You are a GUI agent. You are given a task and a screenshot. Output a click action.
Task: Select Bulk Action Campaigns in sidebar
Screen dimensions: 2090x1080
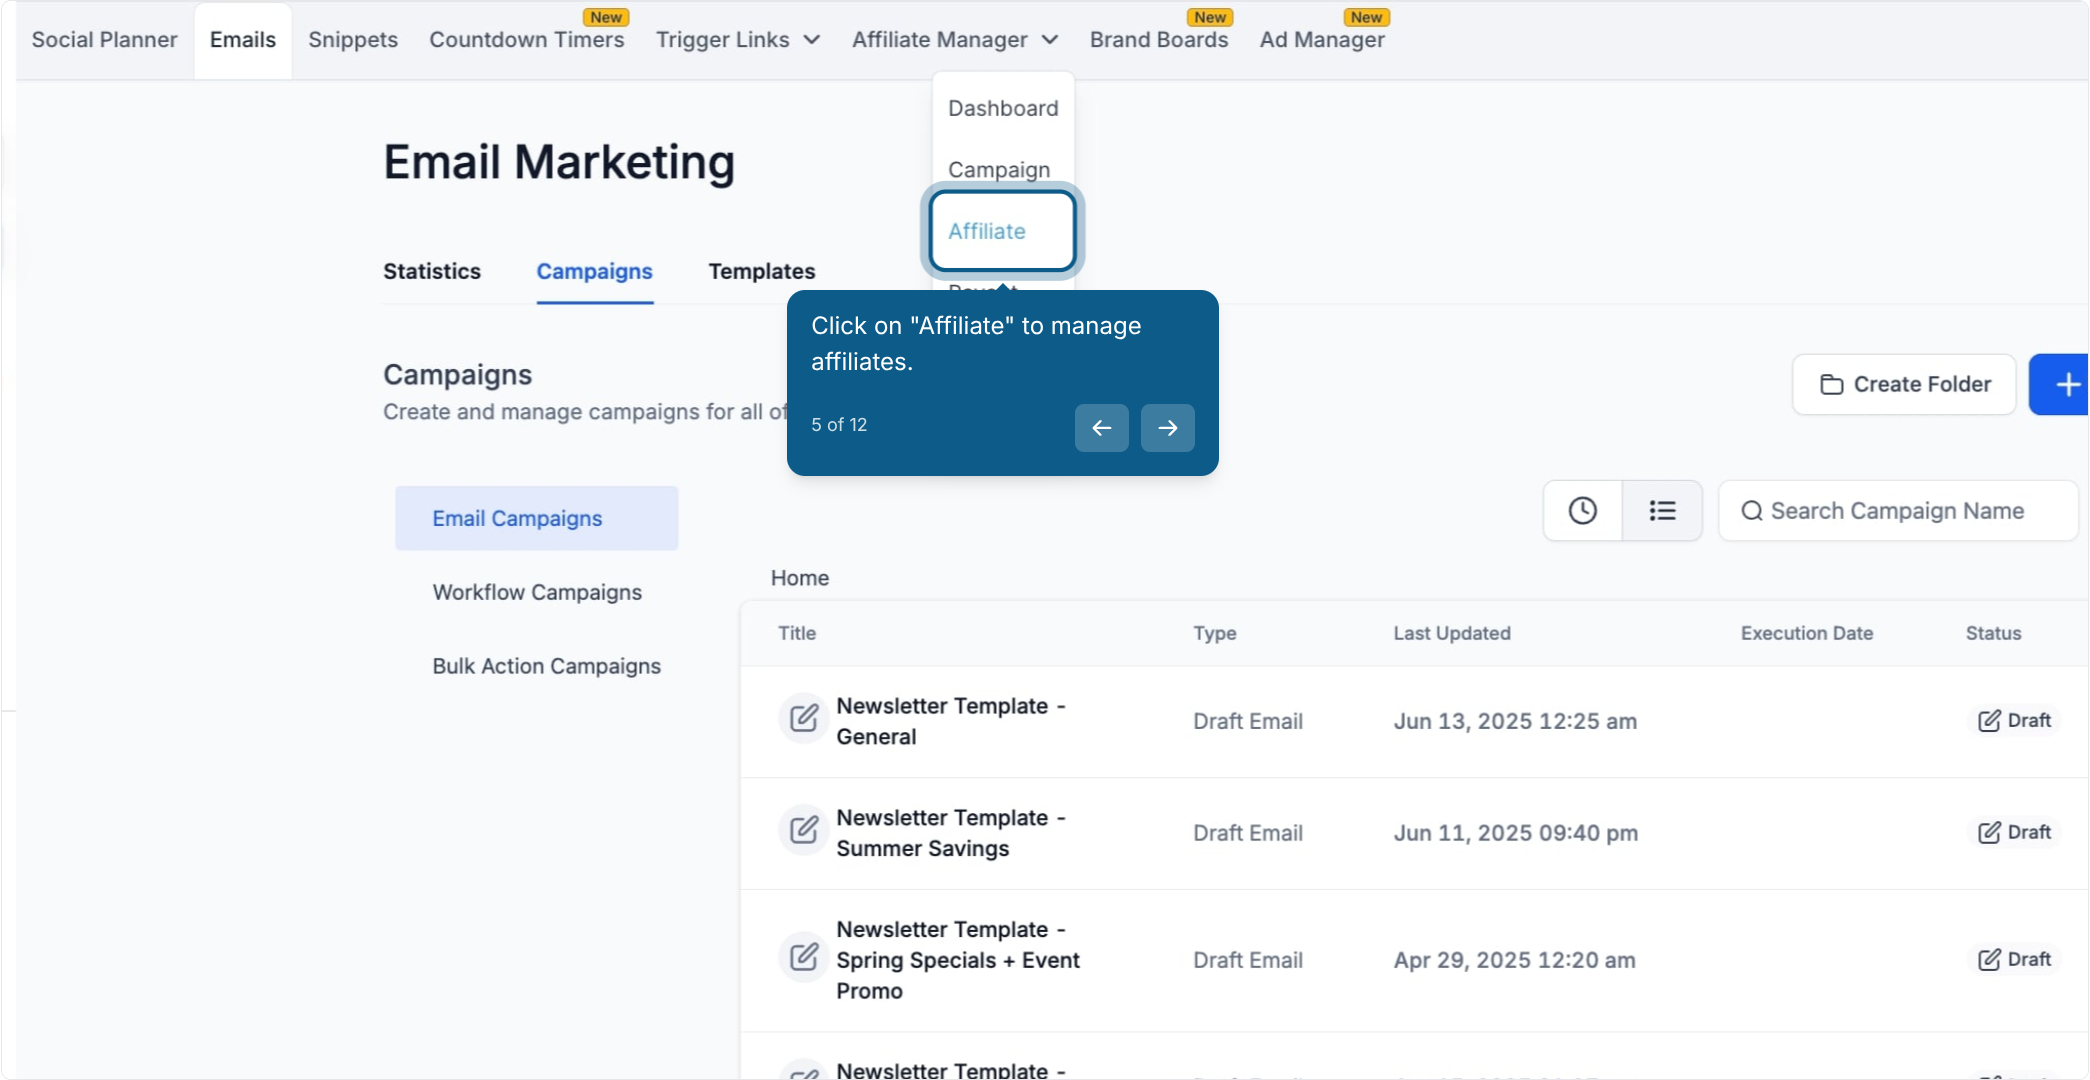(546, 666)
